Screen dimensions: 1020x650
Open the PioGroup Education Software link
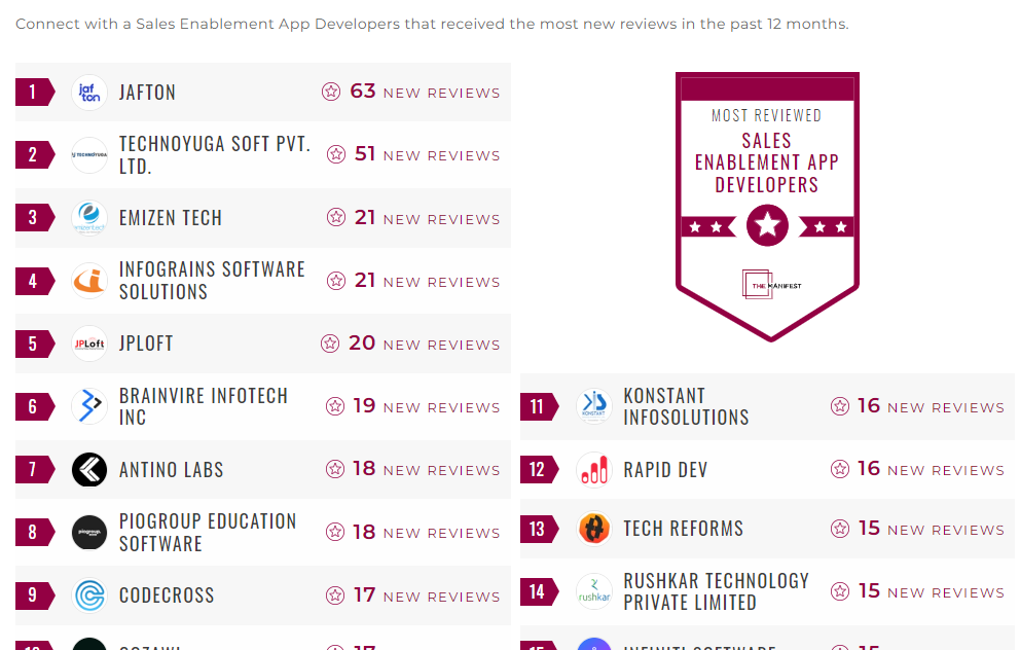(x=207, y=532)
